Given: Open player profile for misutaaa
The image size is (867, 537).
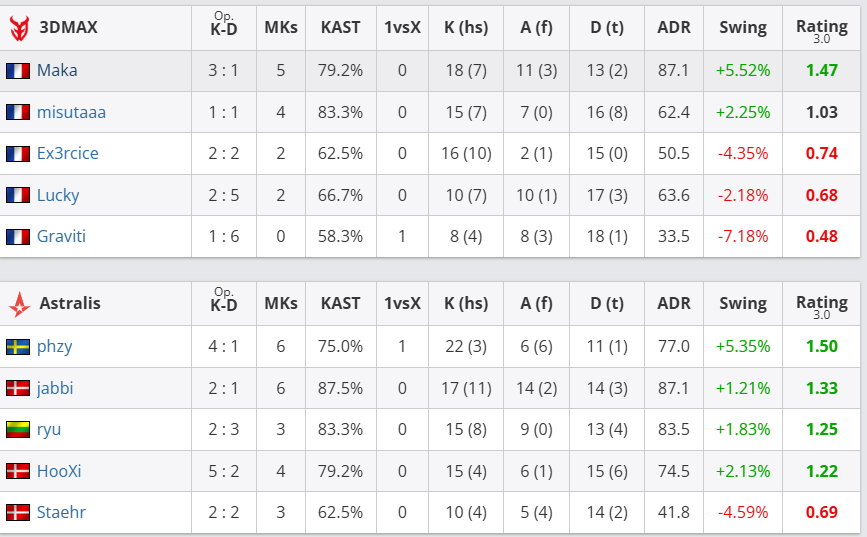Looking at the screenshot, I should (x=71, y=112).
